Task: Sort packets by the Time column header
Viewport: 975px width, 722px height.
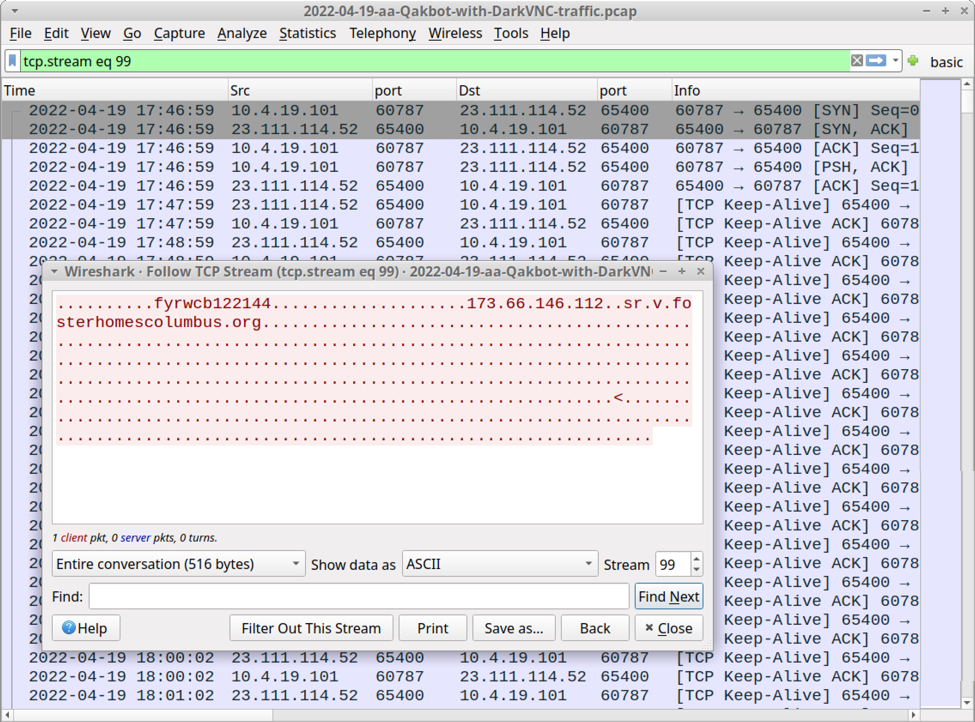Action: pyautogui.click(x=115, y=90)
